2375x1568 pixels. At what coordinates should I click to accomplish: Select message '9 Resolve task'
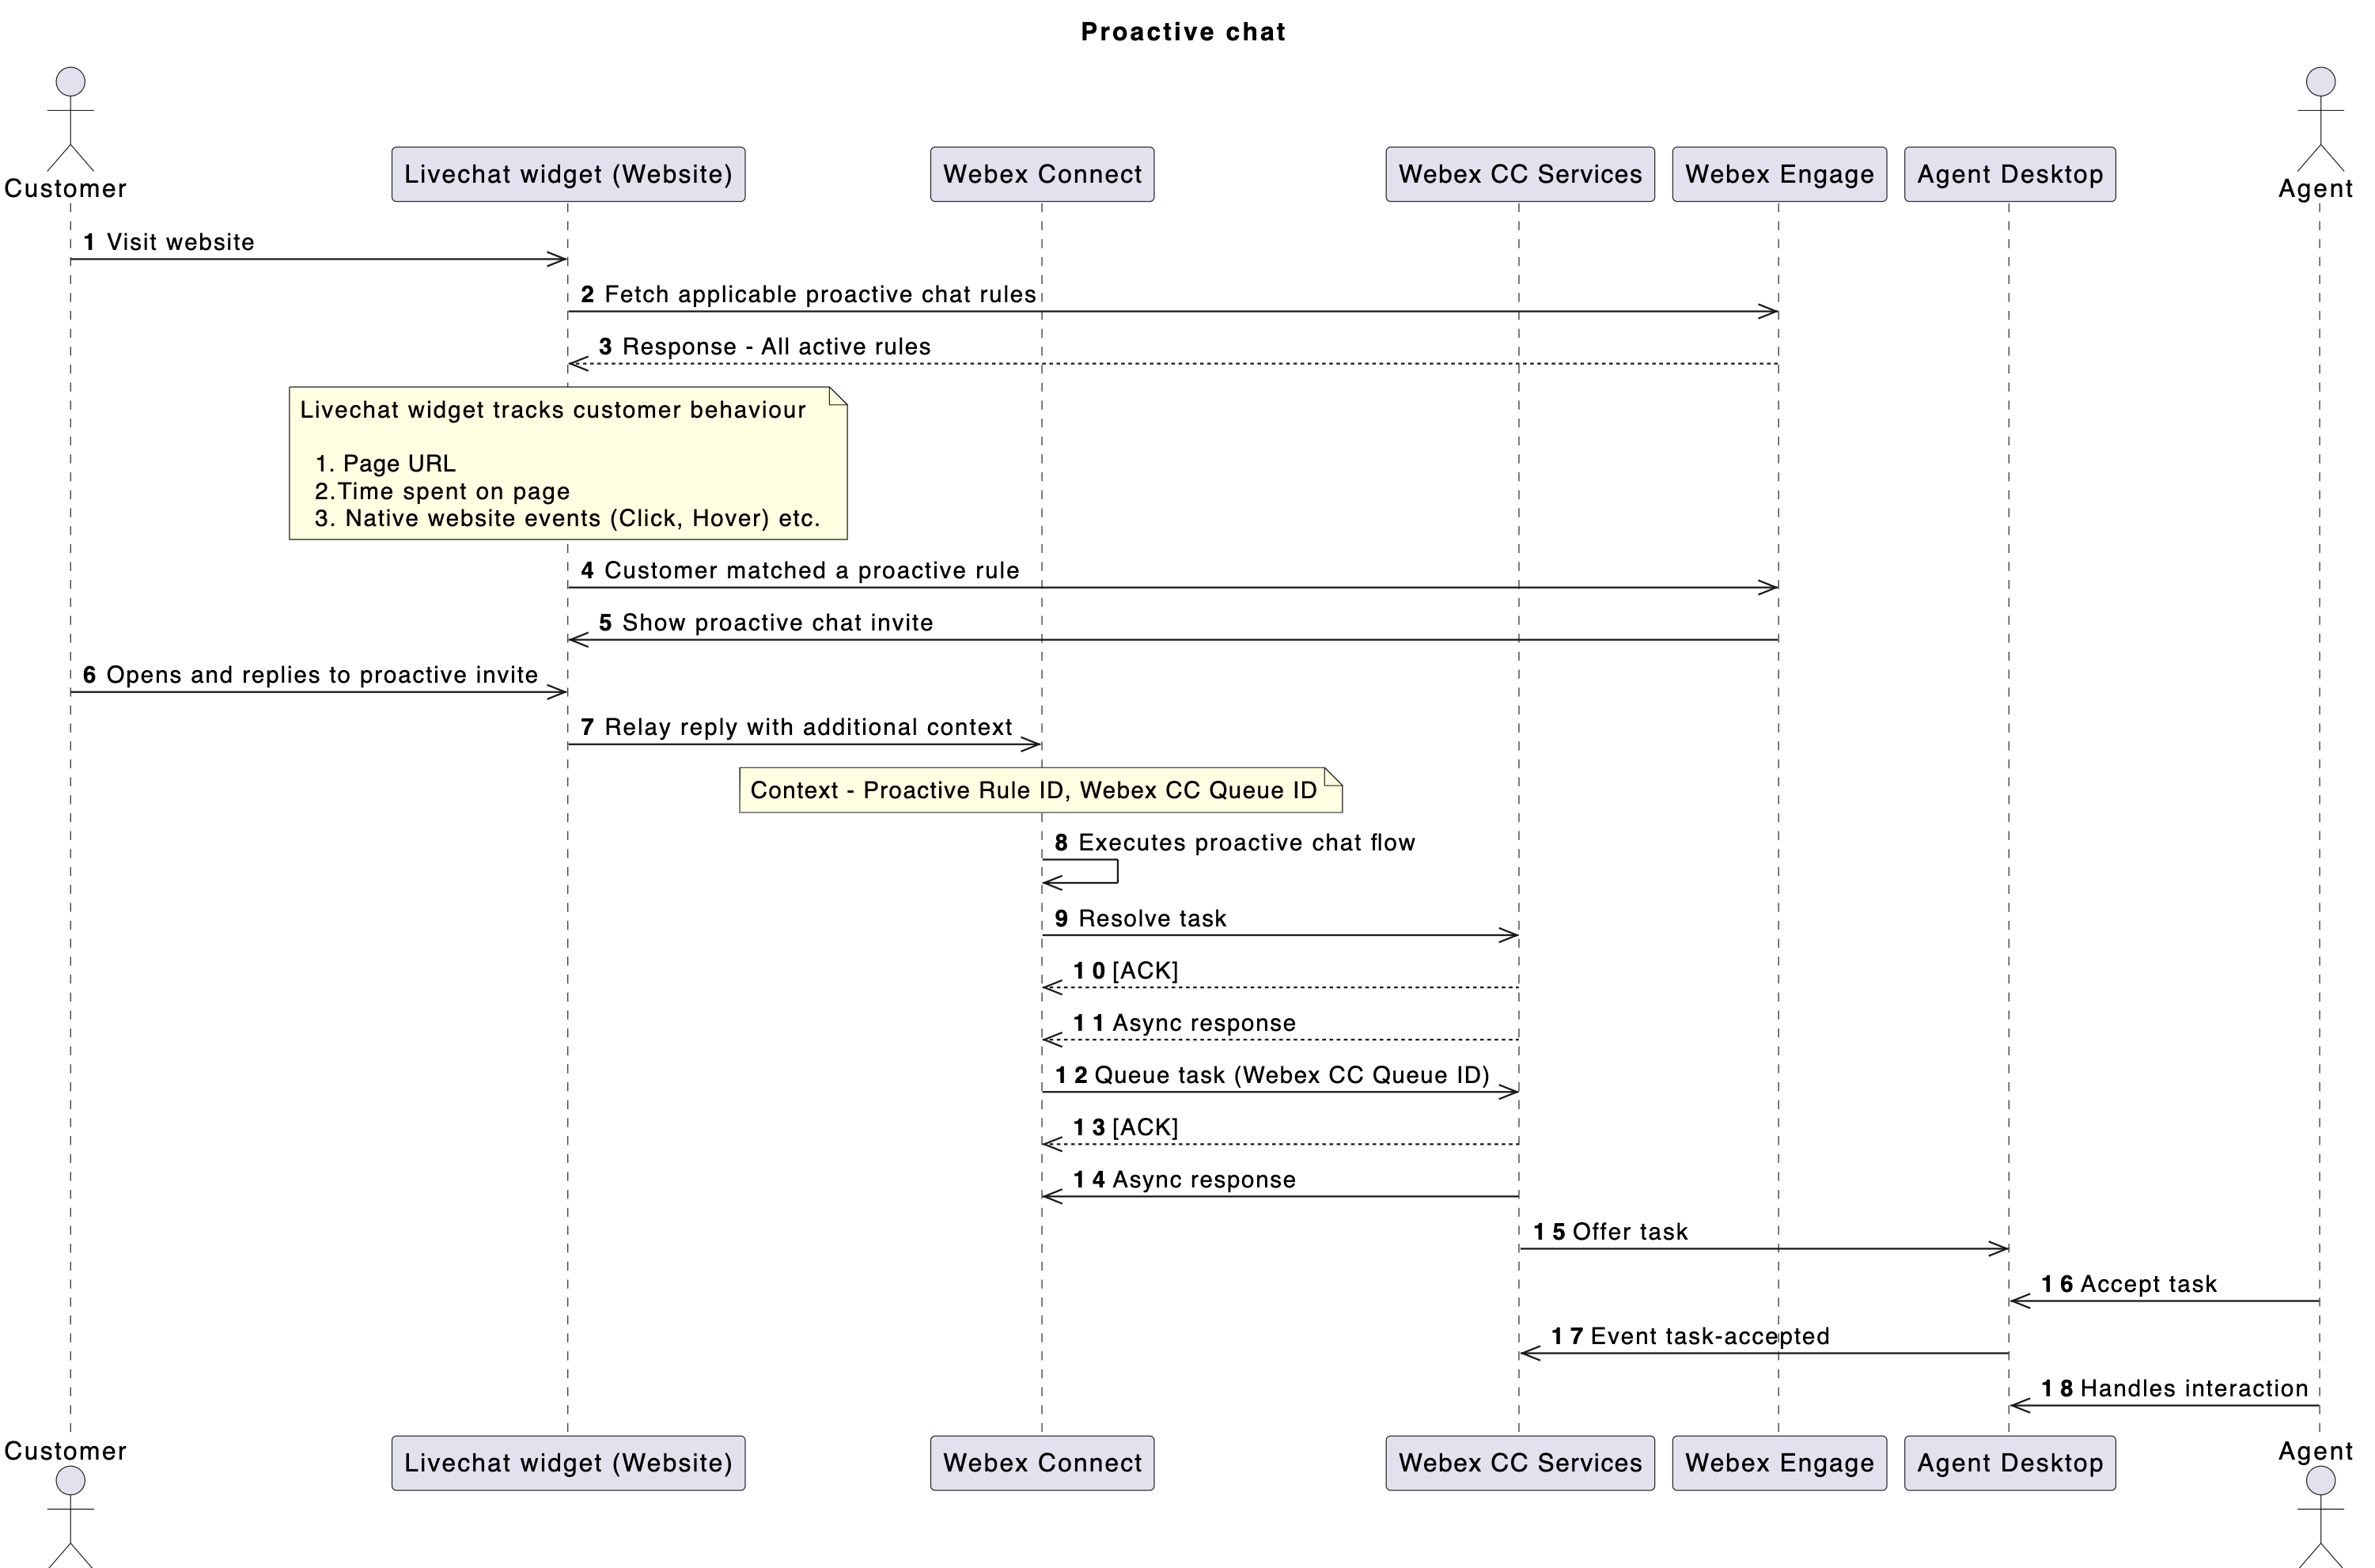tap(1140, 918)
